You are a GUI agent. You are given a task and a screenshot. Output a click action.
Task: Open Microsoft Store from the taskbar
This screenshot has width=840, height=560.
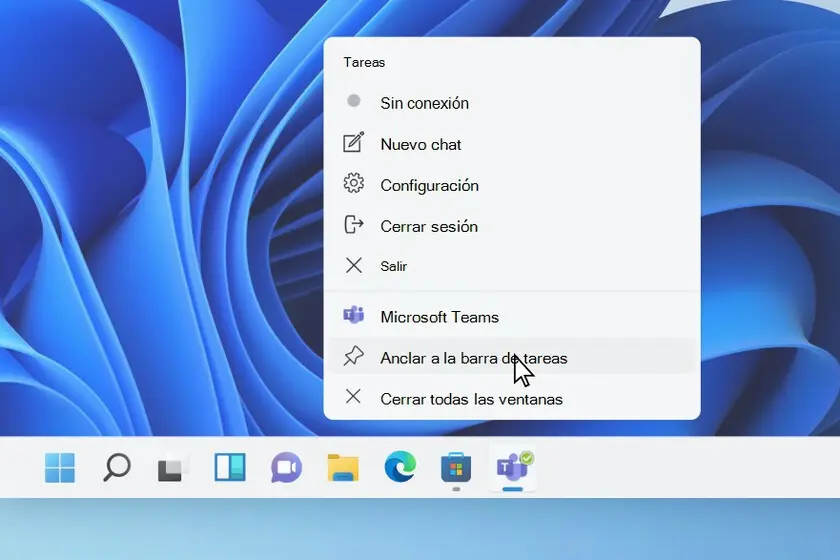[x=456, y=467]
